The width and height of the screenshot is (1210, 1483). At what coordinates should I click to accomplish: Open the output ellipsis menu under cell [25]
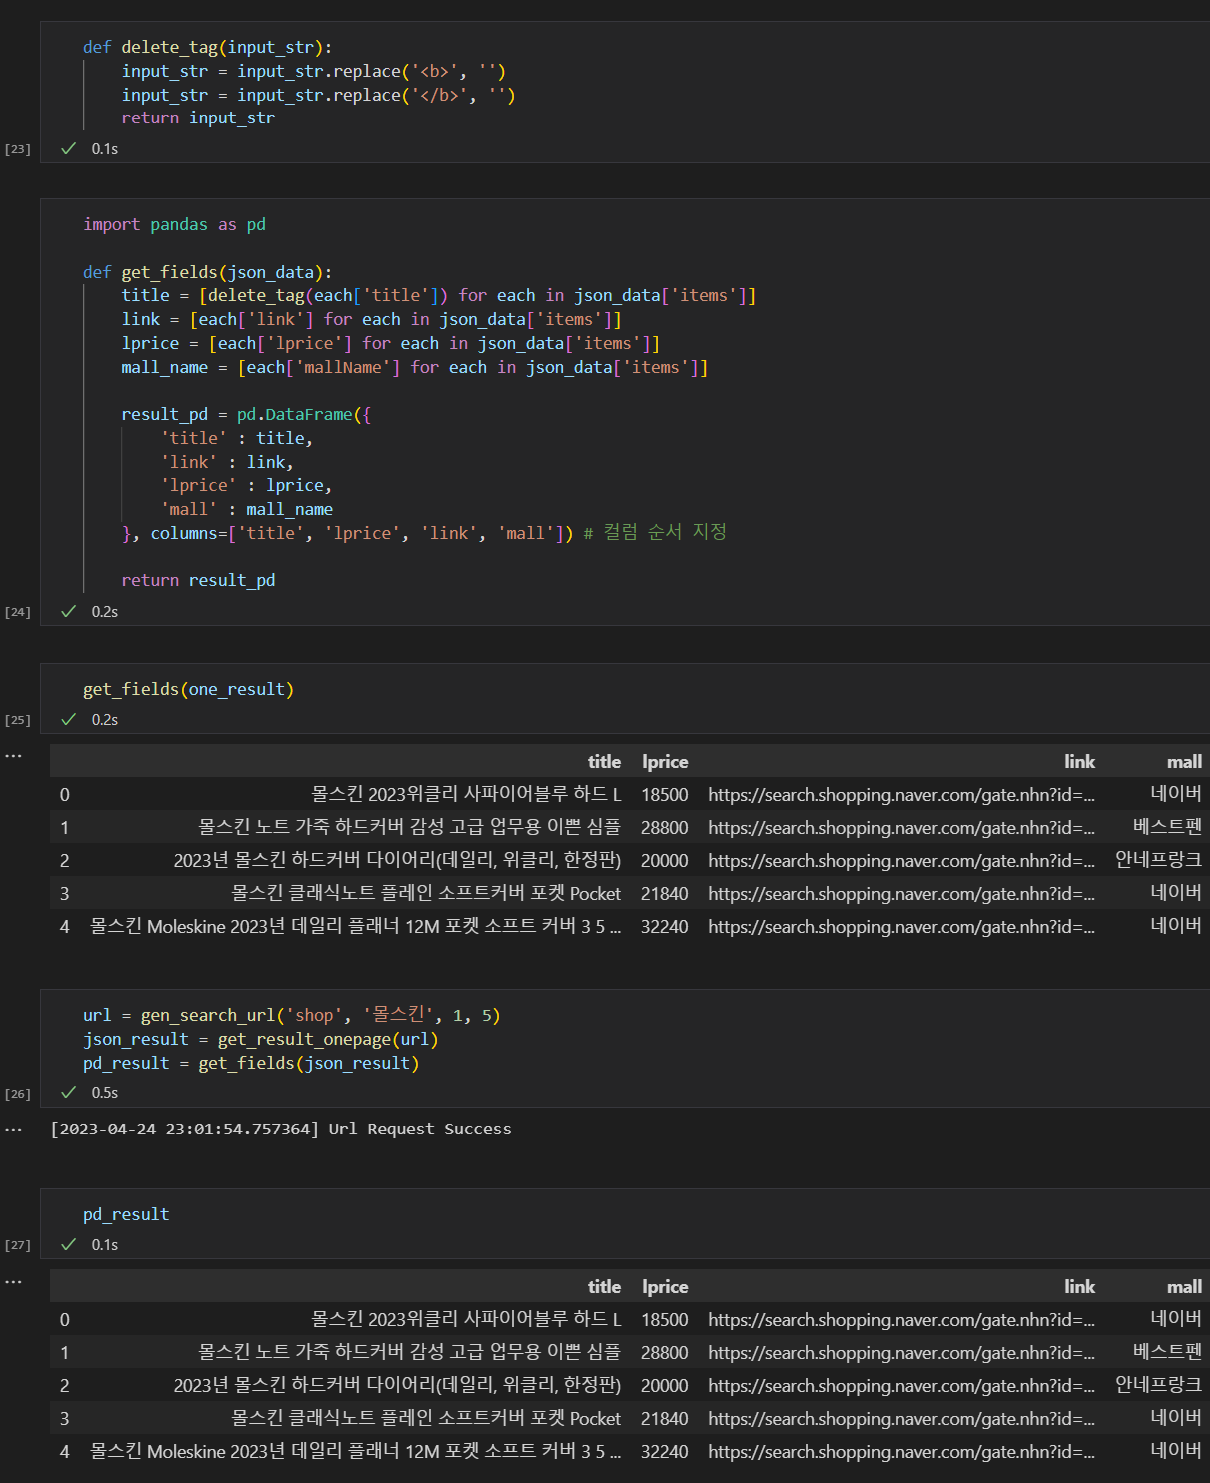tap(13, 756)
